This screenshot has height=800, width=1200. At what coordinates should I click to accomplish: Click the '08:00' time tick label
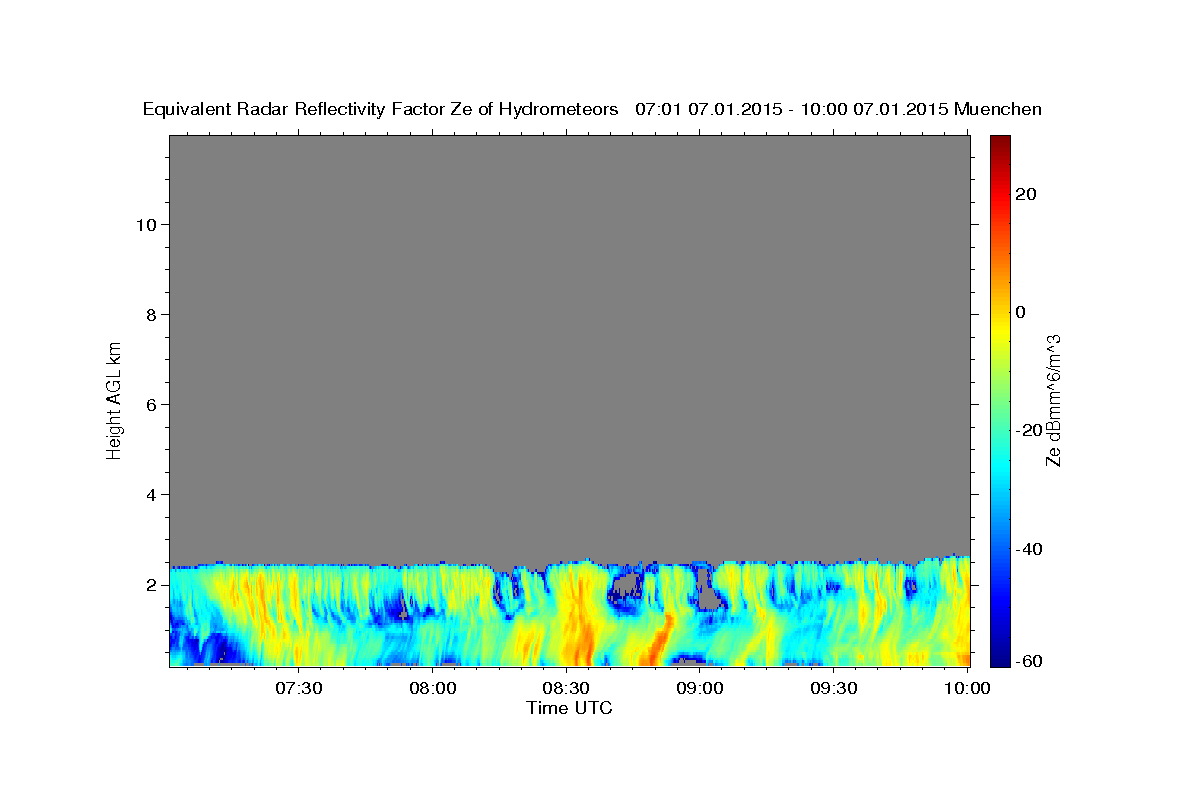pos(434,688)
